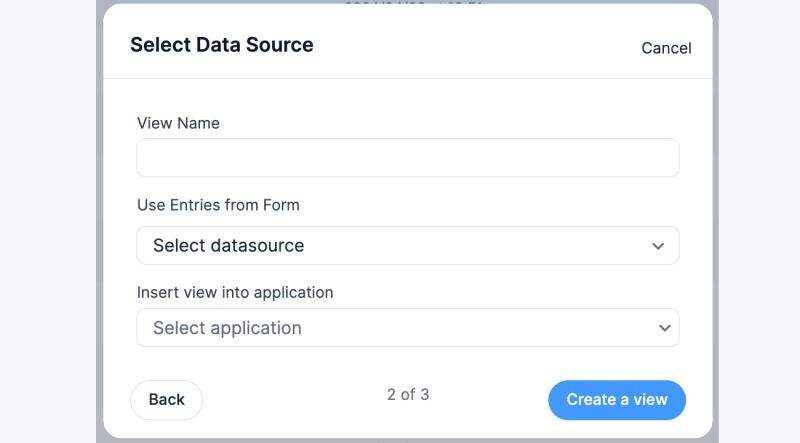Open the Select datasource dropdown
This screenshot has height=443, width=800.
pyautogui.click(x=407, y=245)
